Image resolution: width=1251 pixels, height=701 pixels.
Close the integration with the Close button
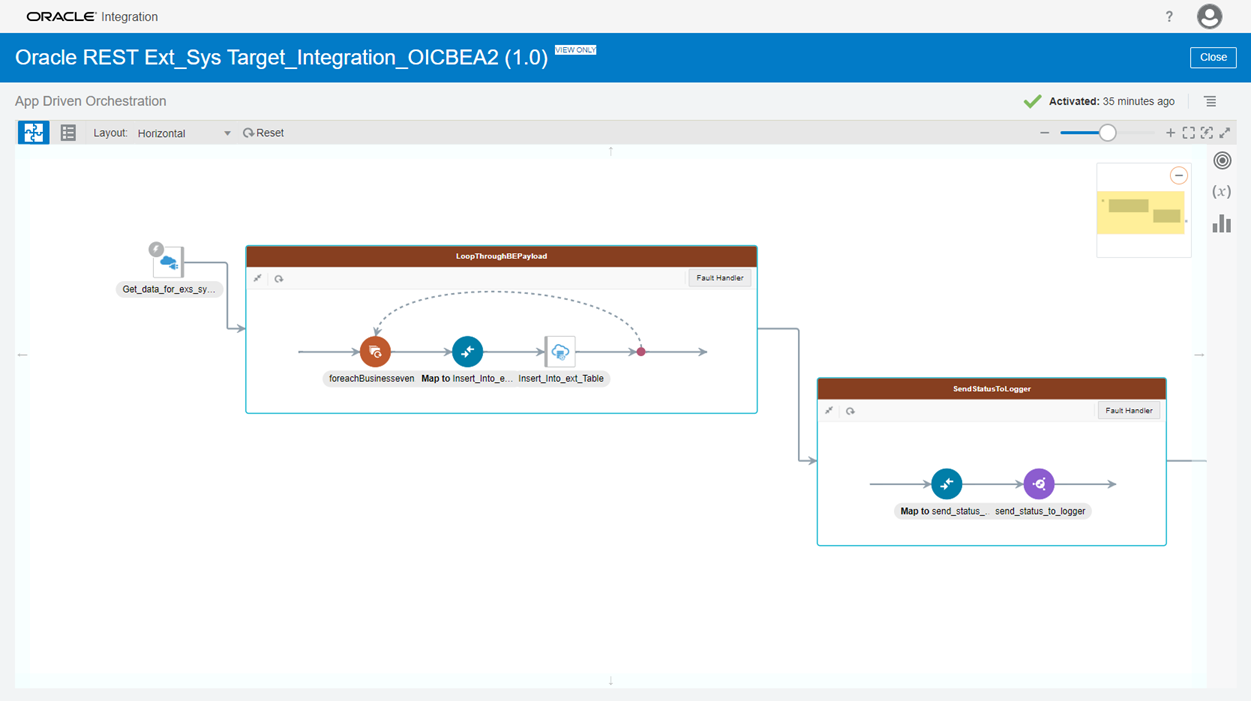click(1213, 57)
